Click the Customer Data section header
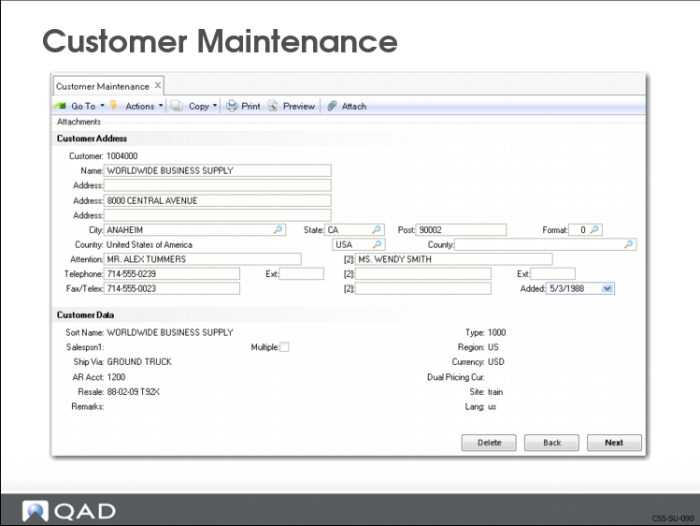This screenshot has height=526, width=700. (x=85, y=315)
